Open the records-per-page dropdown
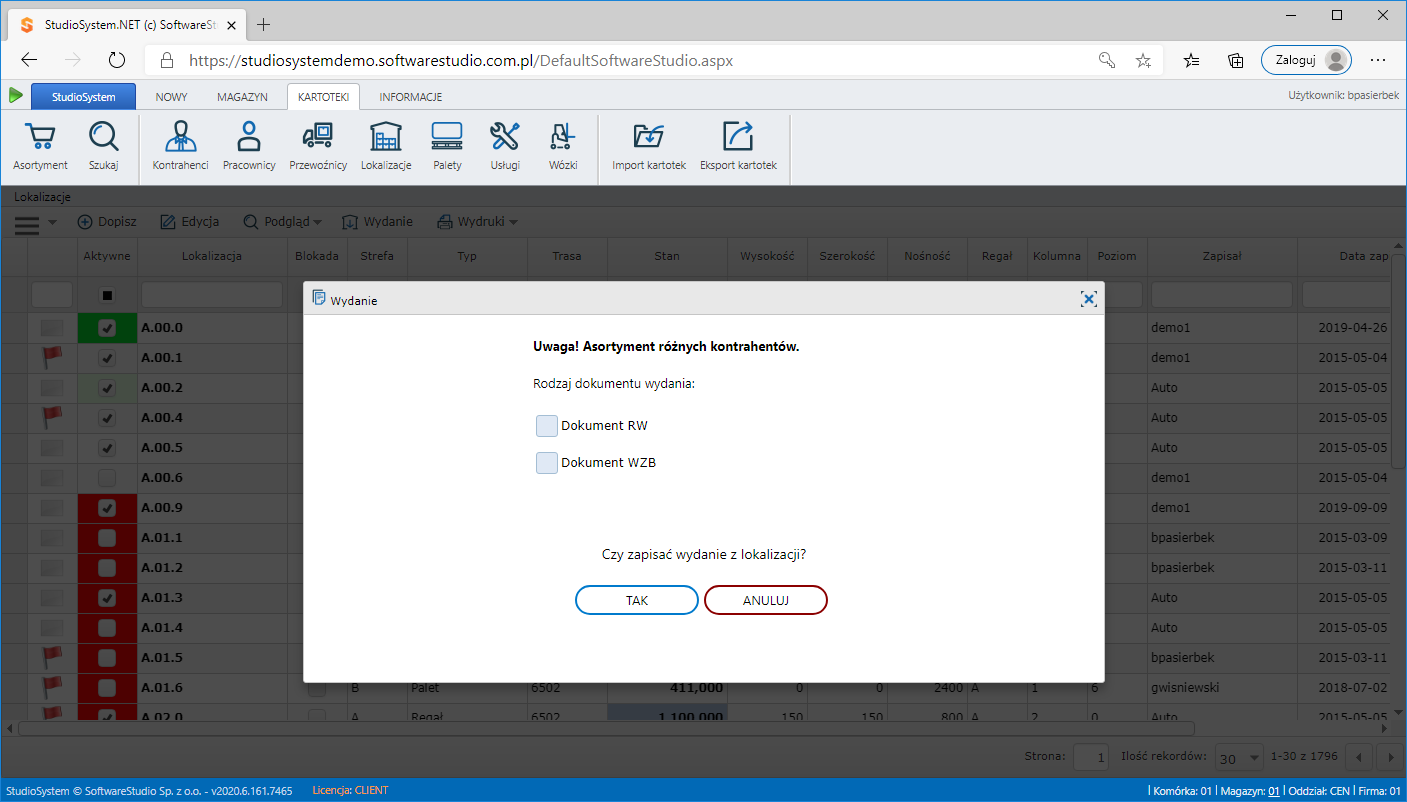The image size is (1407, 802). [1237, 757]
